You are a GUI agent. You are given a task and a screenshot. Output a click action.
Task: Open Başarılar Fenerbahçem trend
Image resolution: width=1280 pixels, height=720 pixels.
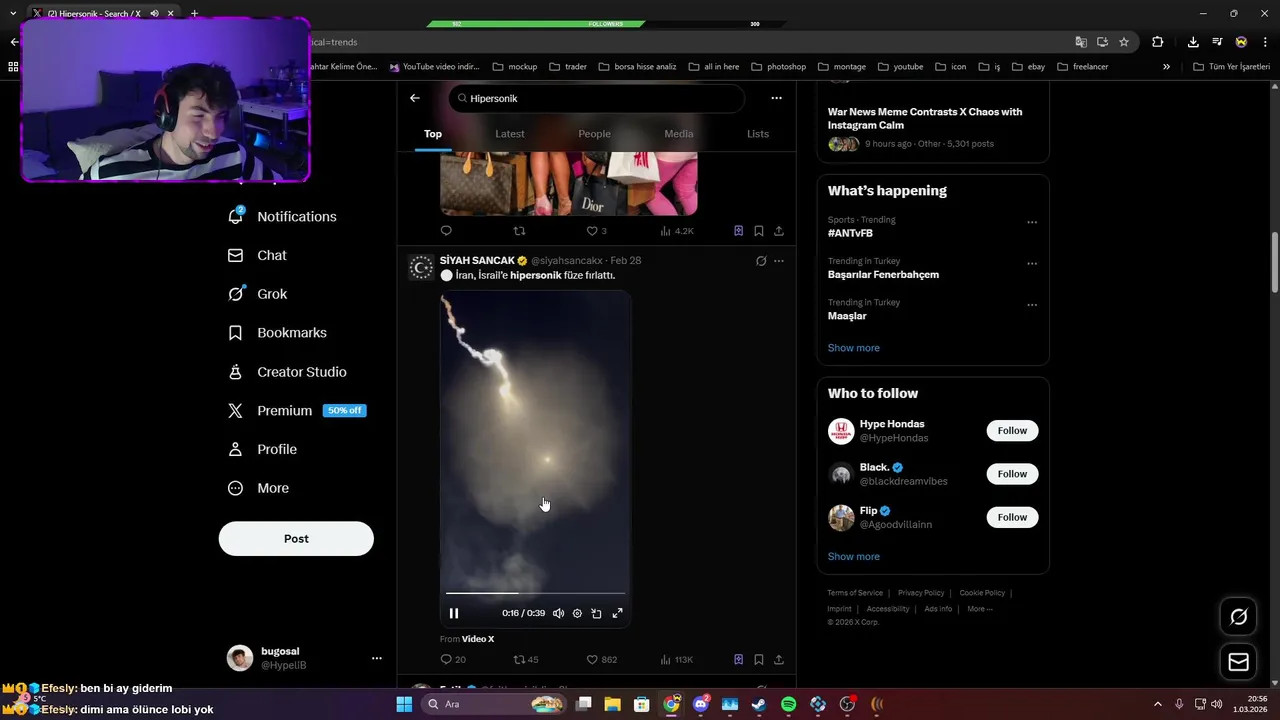pos(883,274)
